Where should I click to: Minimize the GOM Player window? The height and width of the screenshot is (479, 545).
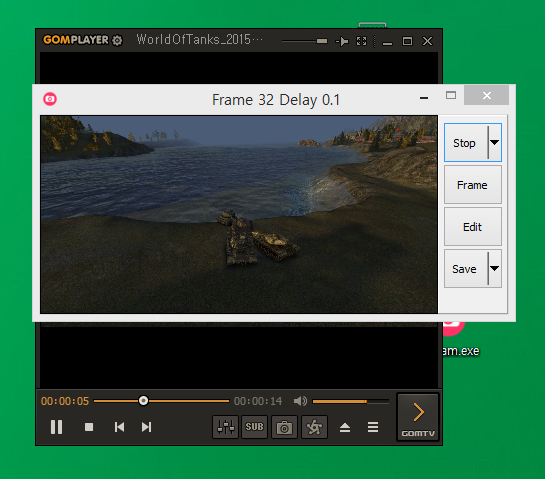(387, 43)
